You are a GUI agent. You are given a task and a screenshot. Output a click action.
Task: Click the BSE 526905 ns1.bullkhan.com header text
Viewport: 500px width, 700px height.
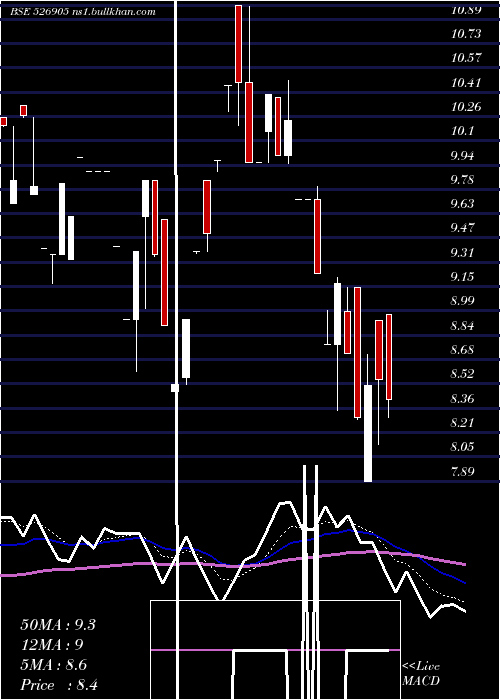pos(83,12)
